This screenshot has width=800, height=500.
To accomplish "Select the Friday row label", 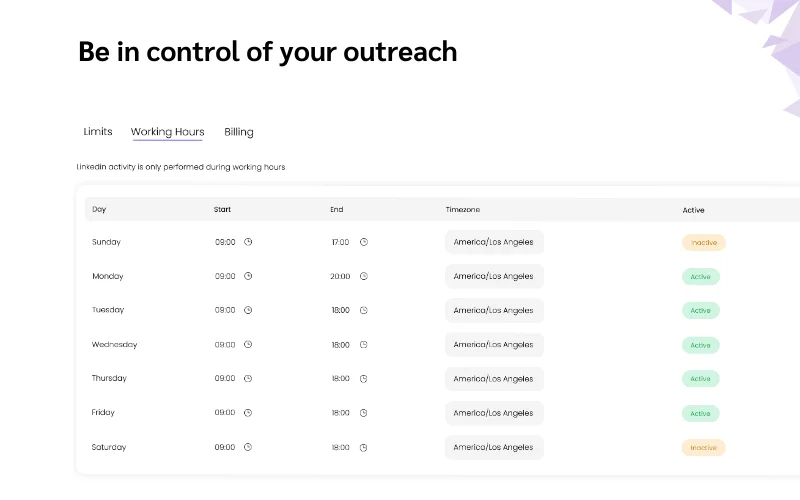I will [103, 412].
